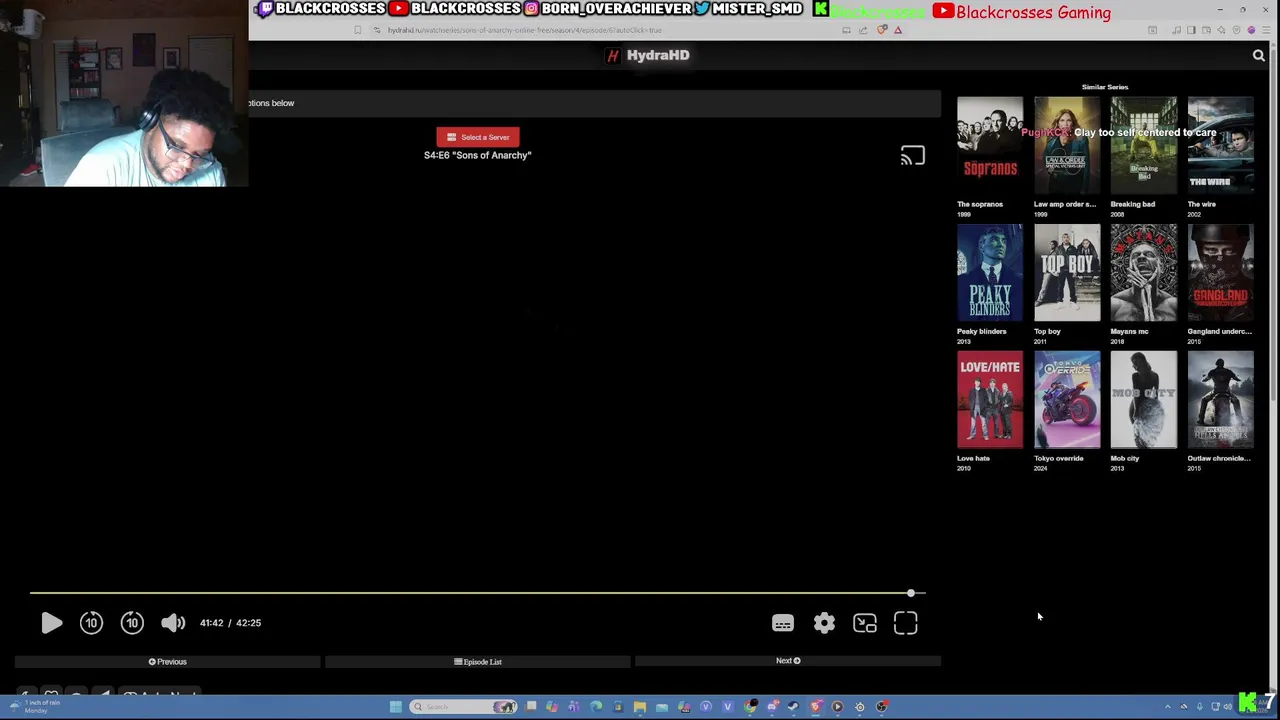1280x720 pixels.
Task: Expand the system tray hidden icons chevron
Action: coord(1167,707)
